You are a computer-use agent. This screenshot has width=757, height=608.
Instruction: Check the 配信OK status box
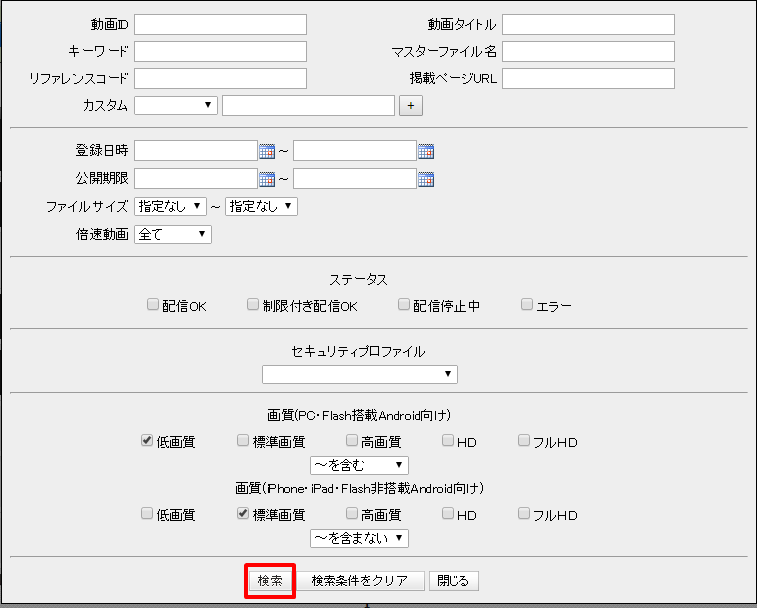(153, 304)
